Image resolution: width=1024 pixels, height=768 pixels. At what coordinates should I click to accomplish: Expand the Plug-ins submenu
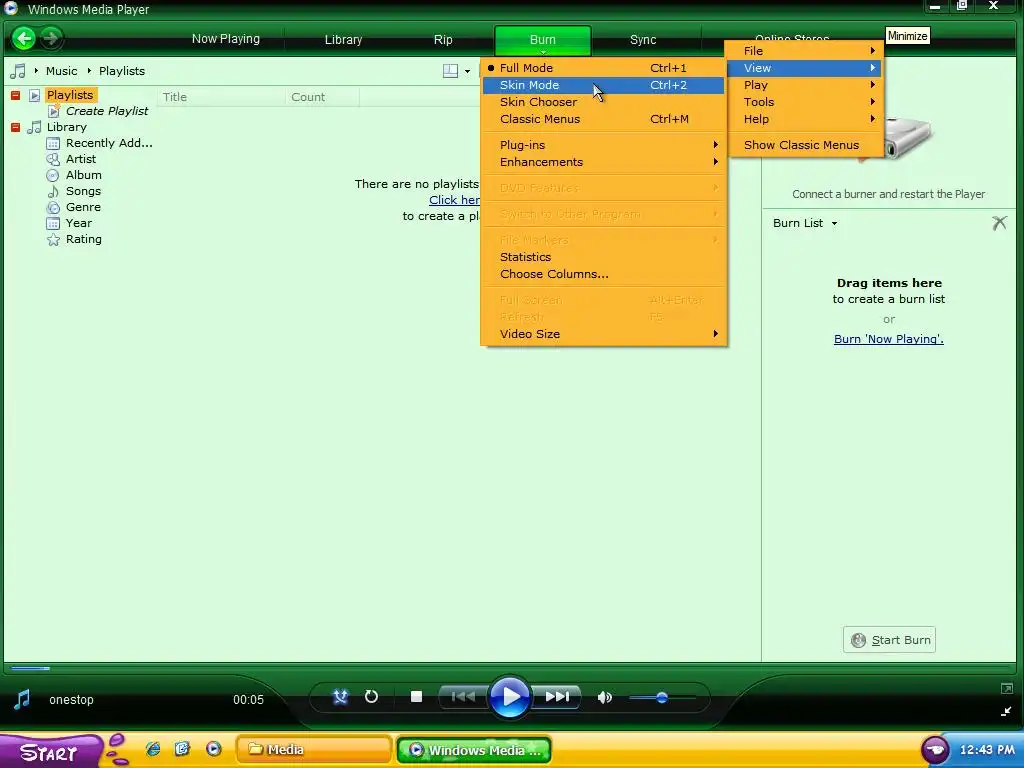(x=603, y=145)
